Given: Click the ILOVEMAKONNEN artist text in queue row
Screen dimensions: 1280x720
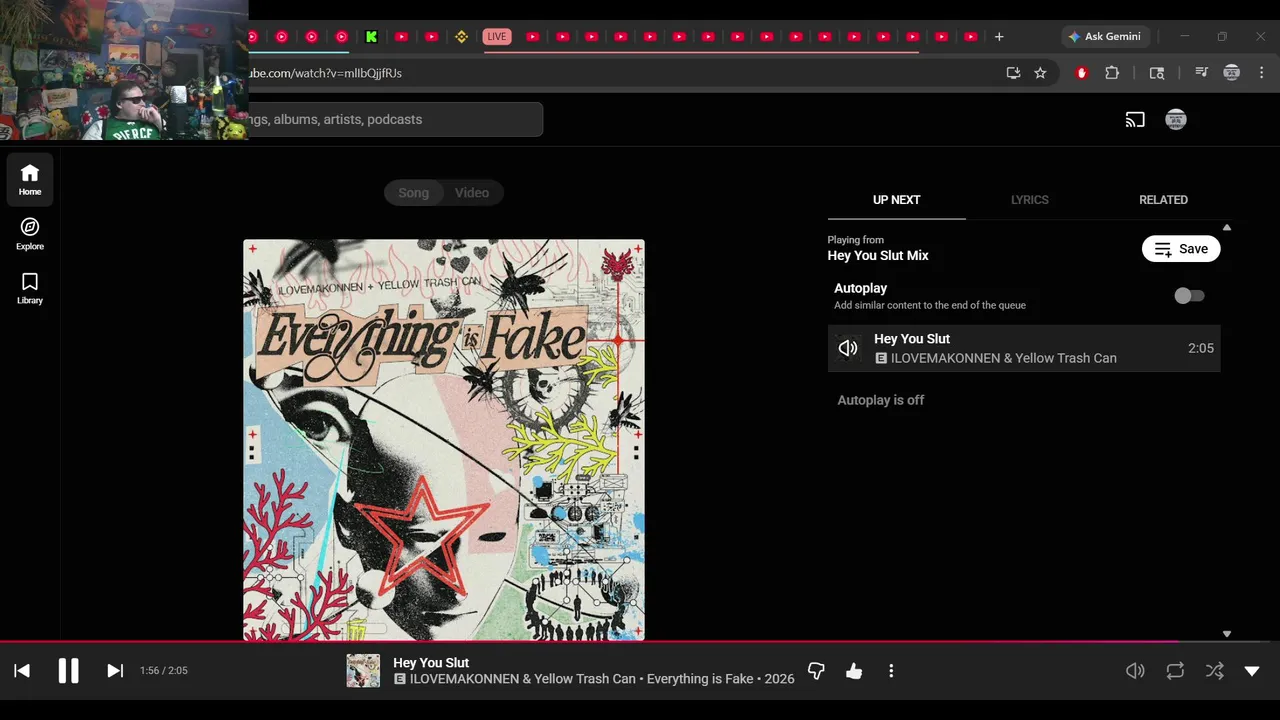Looking at the screenshot, I should click(1004, 358).
